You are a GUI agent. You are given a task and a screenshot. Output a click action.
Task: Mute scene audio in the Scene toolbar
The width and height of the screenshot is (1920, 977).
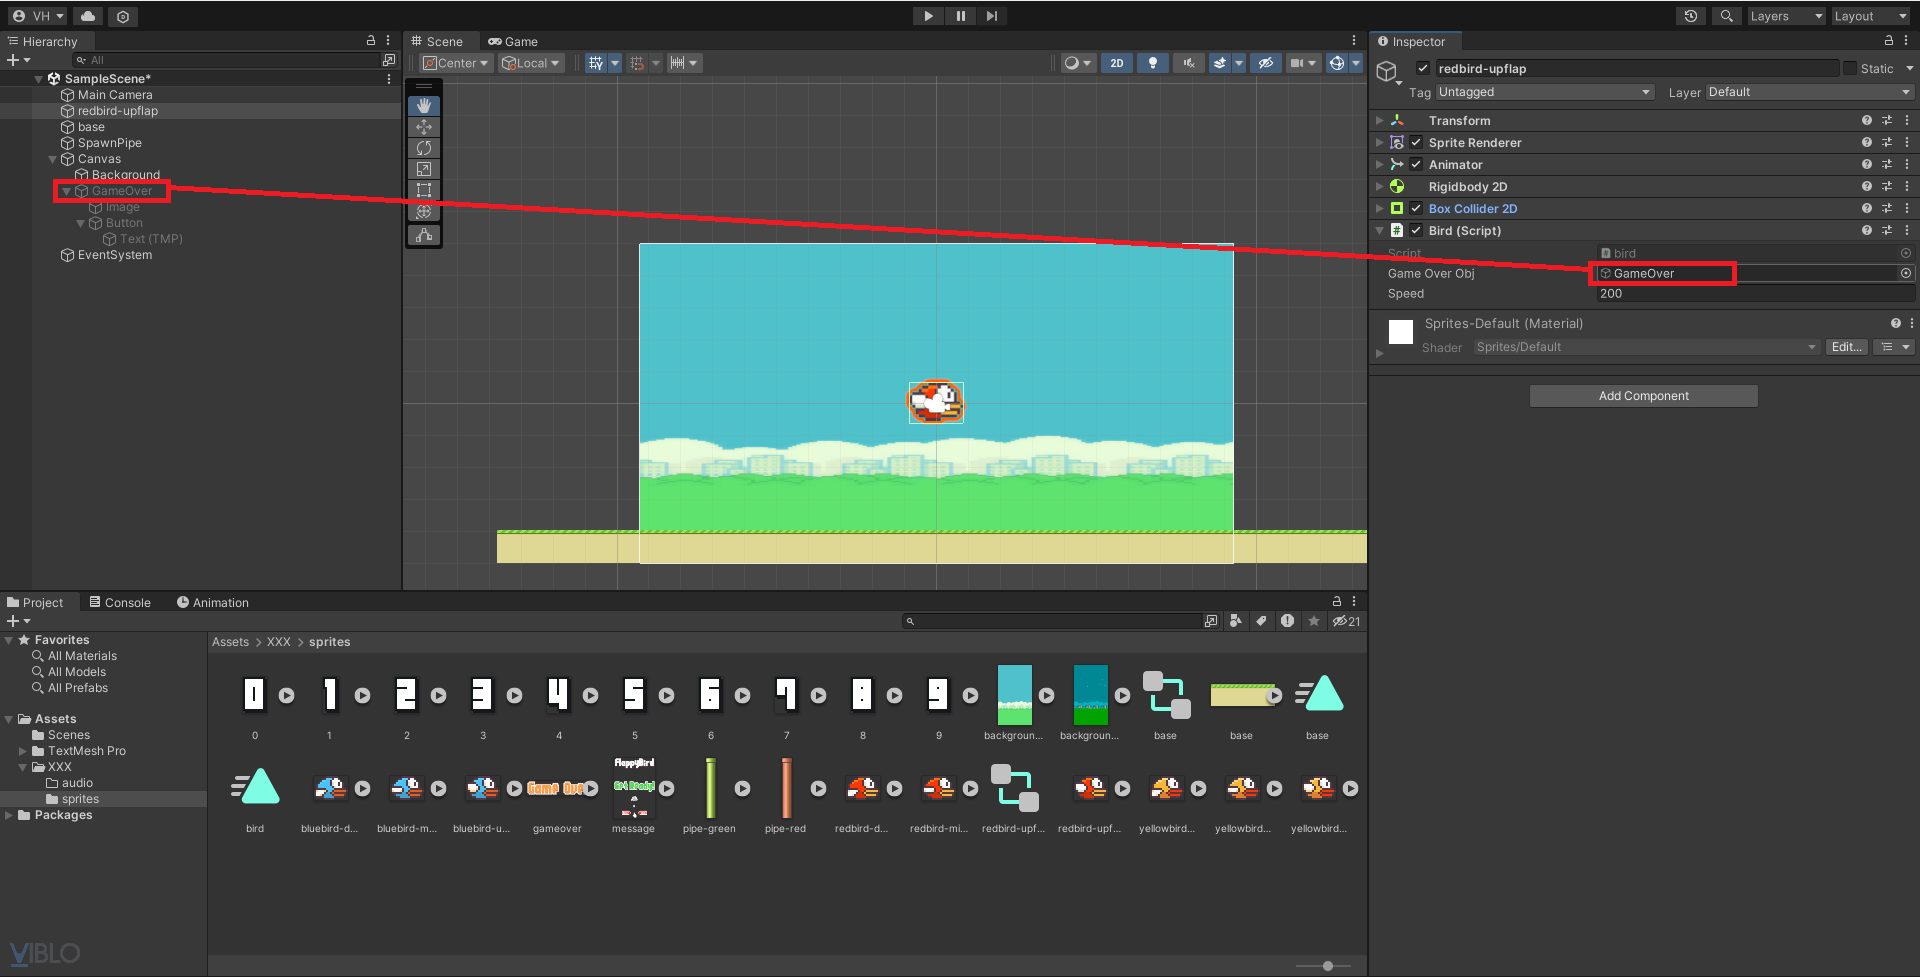coord(1189,63)
